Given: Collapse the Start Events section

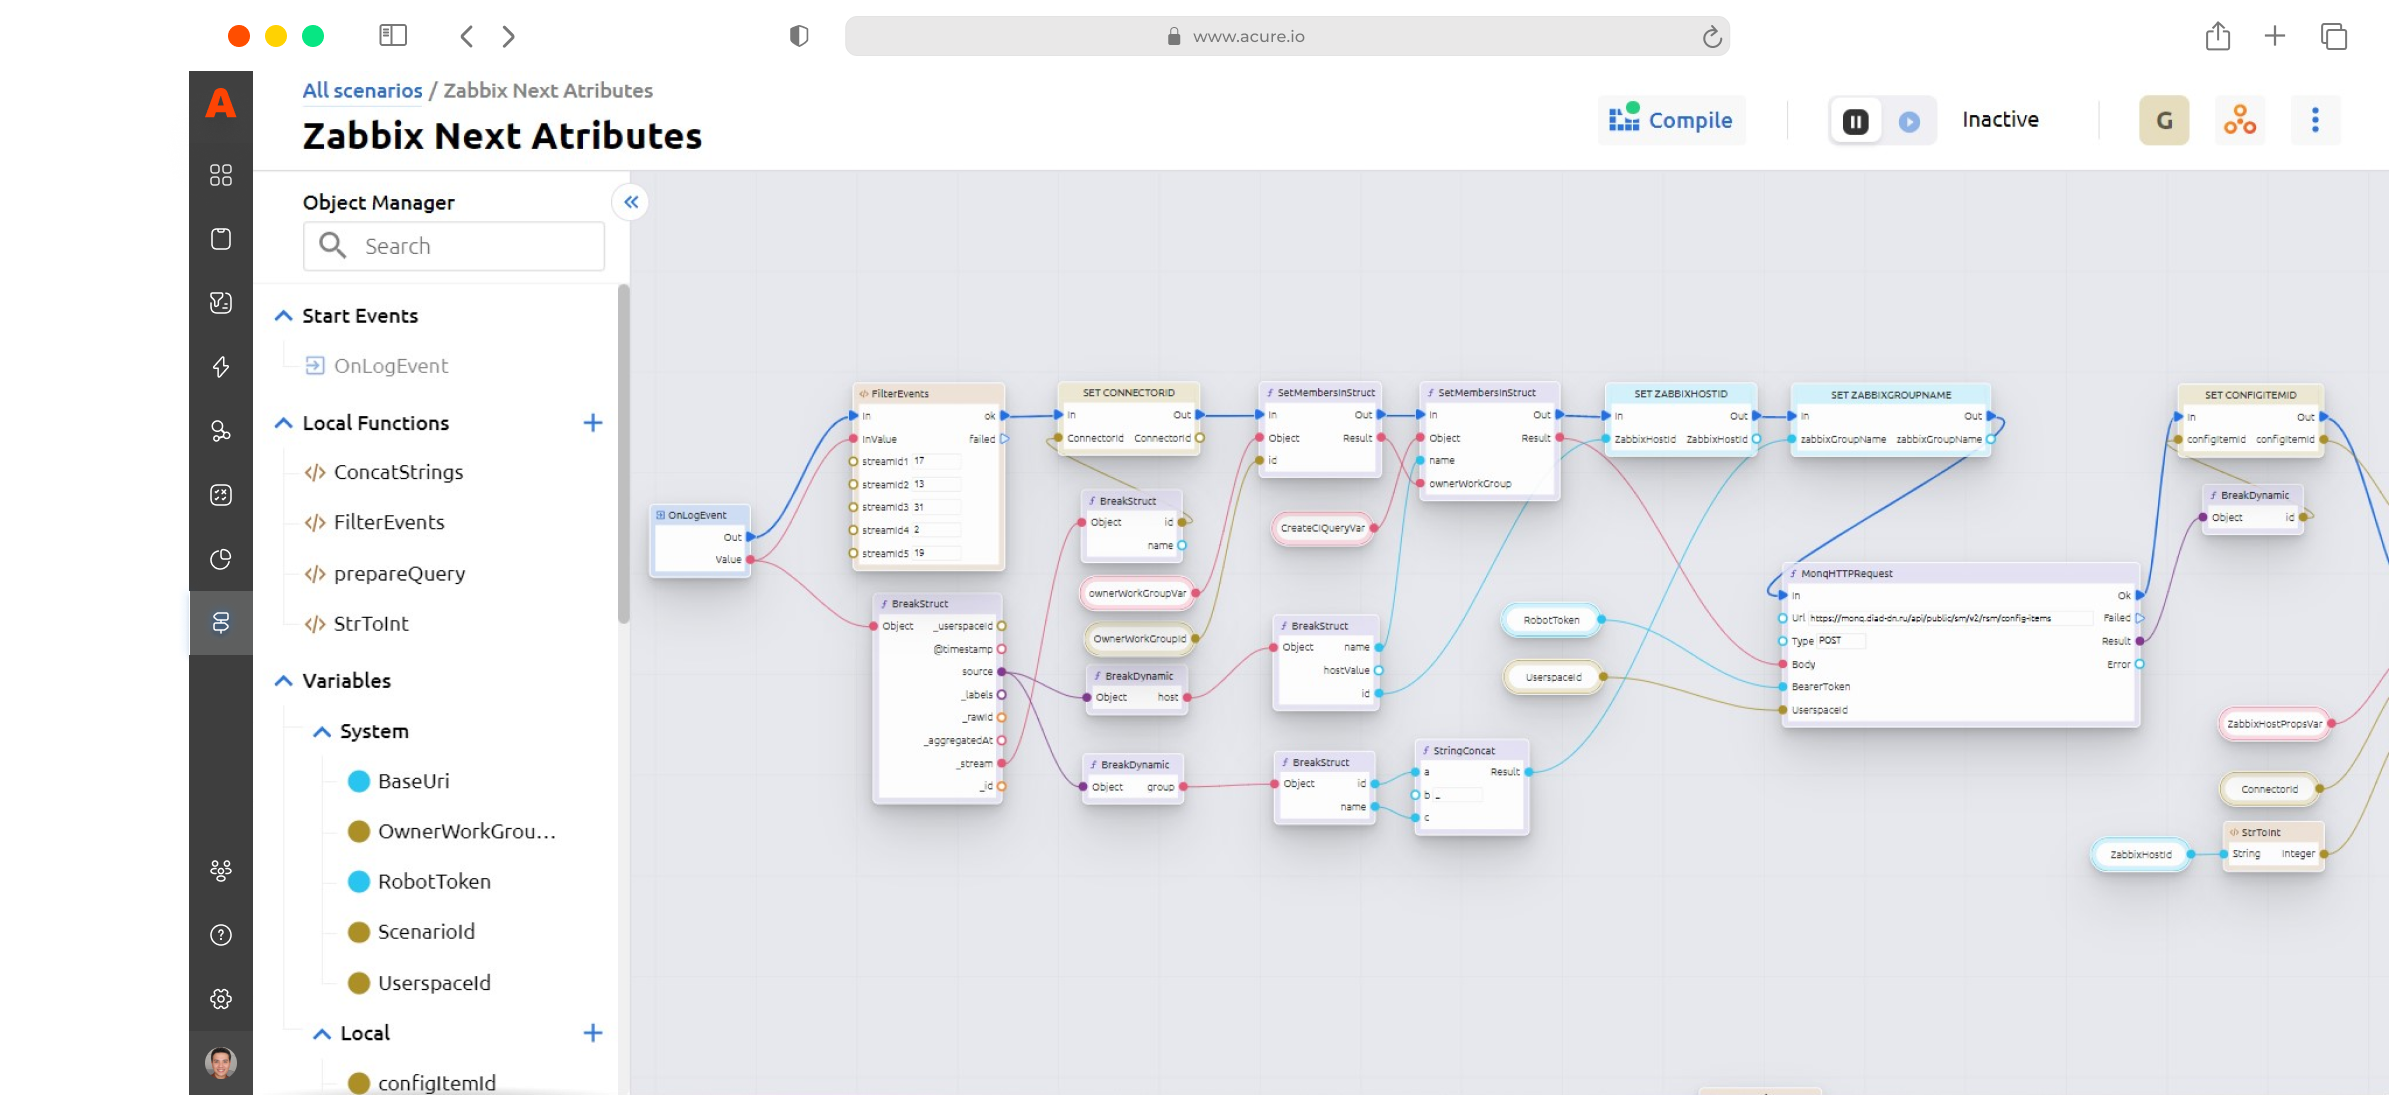Looking at the screenshot, I should click(283, 316).
